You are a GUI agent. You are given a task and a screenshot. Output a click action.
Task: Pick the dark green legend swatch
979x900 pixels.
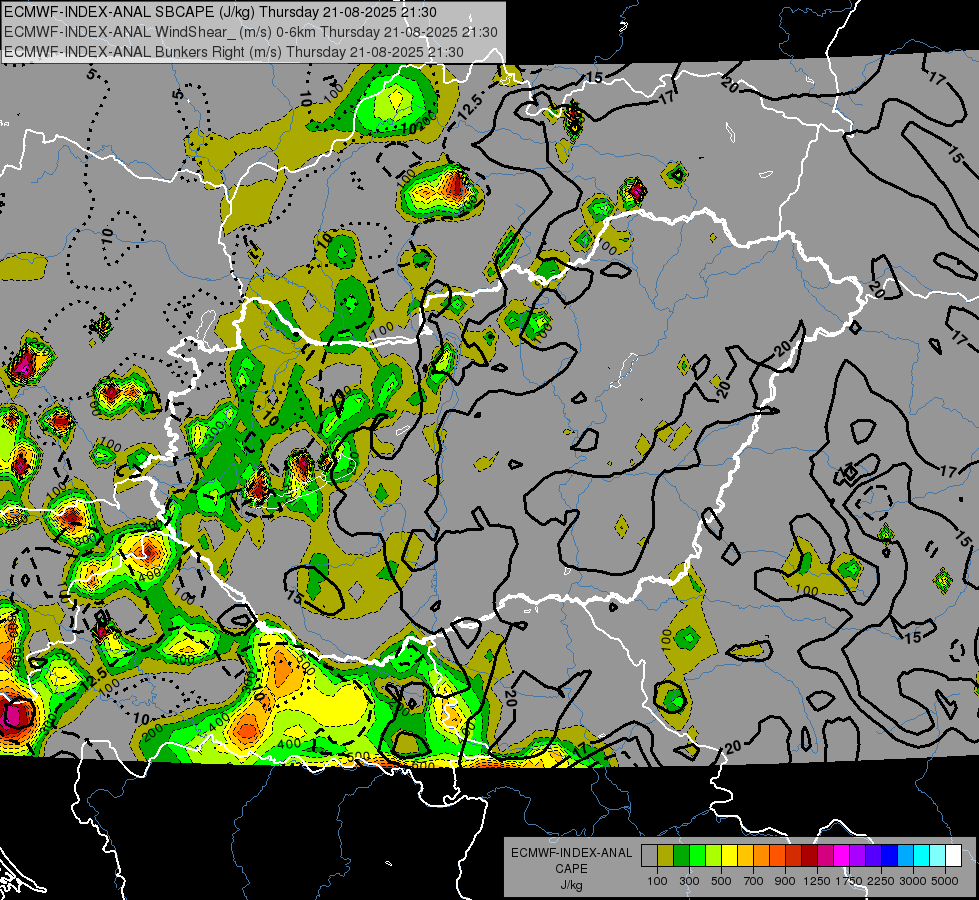coord(681,856)
